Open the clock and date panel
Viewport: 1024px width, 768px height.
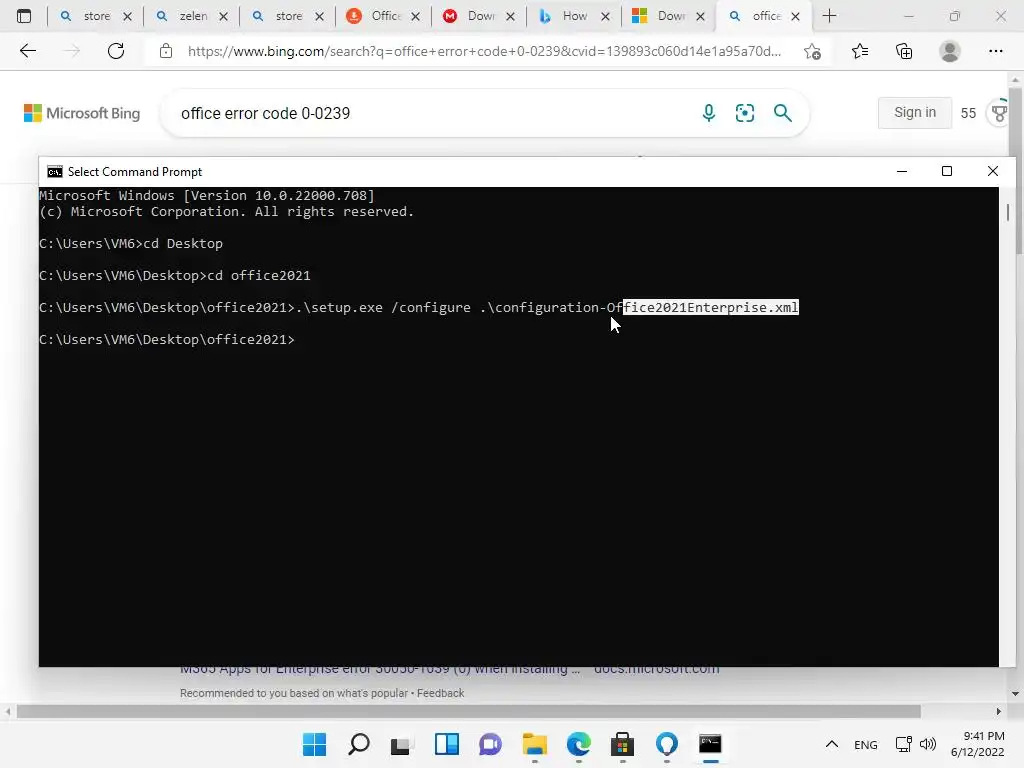977,744
